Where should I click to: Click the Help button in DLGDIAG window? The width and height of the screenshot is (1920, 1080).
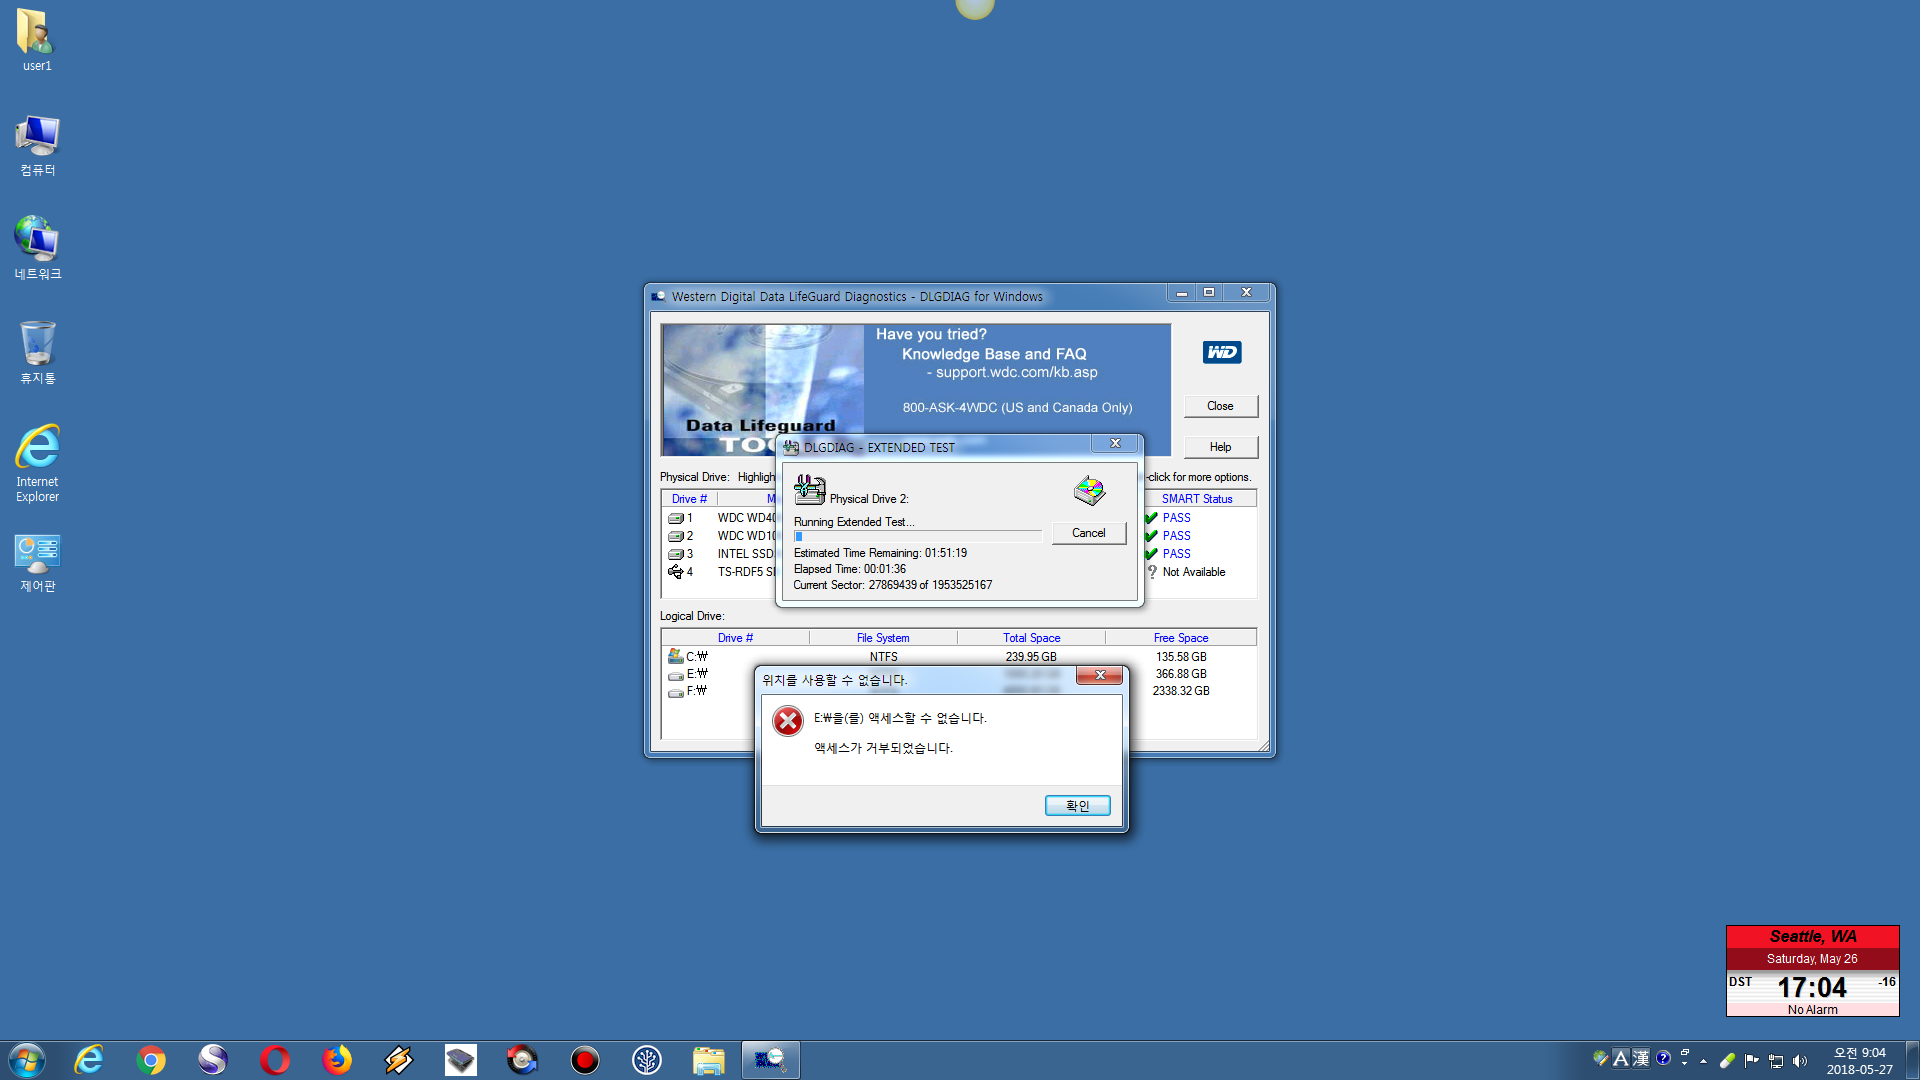(x=1220, y=447)
